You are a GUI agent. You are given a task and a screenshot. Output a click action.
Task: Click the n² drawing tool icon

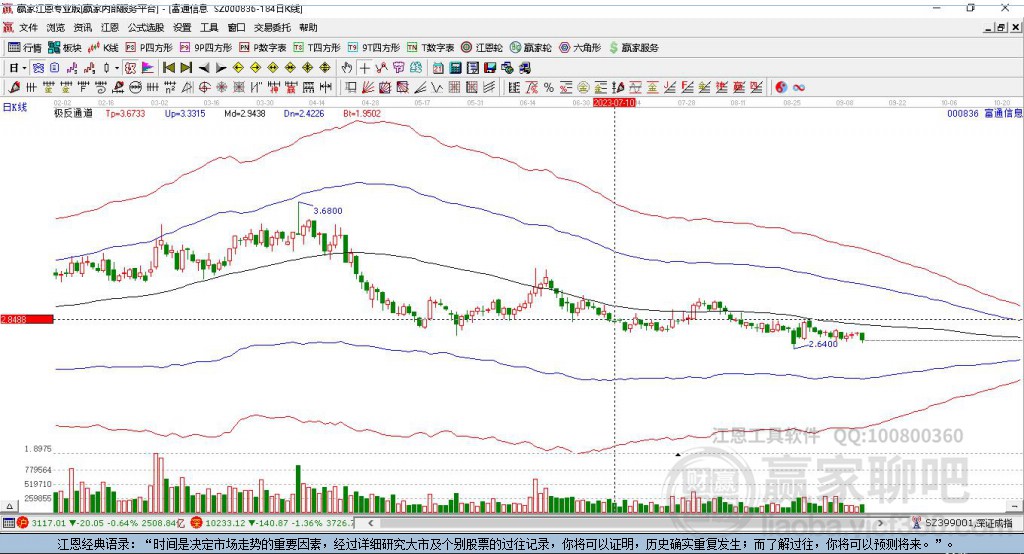pos(170,88)
